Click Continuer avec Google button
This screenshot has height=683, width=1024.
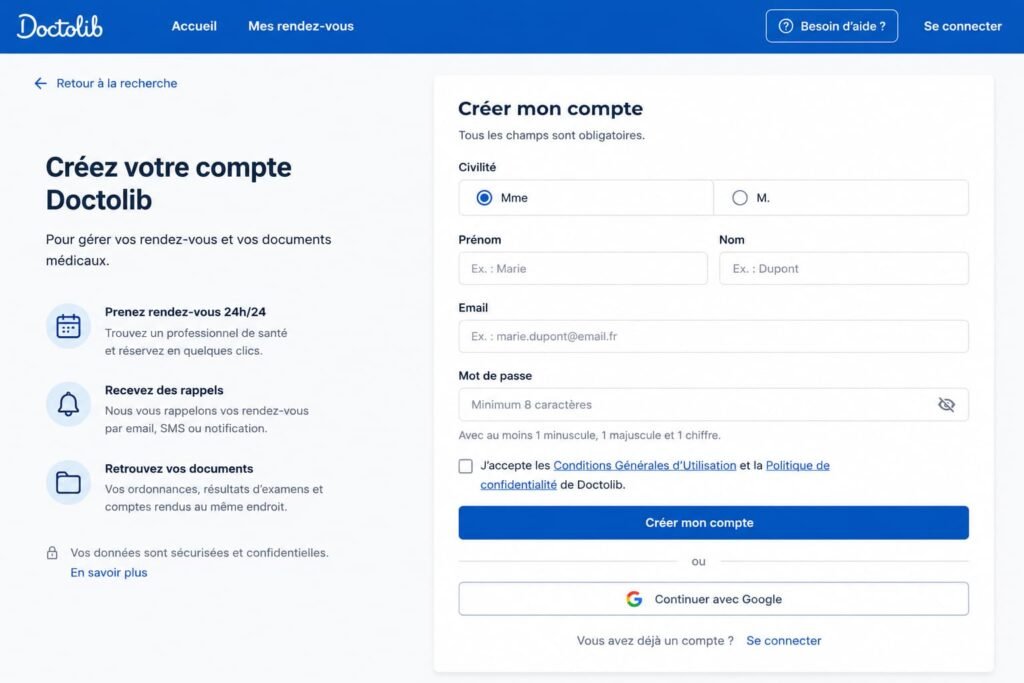(x=713, y=599)
